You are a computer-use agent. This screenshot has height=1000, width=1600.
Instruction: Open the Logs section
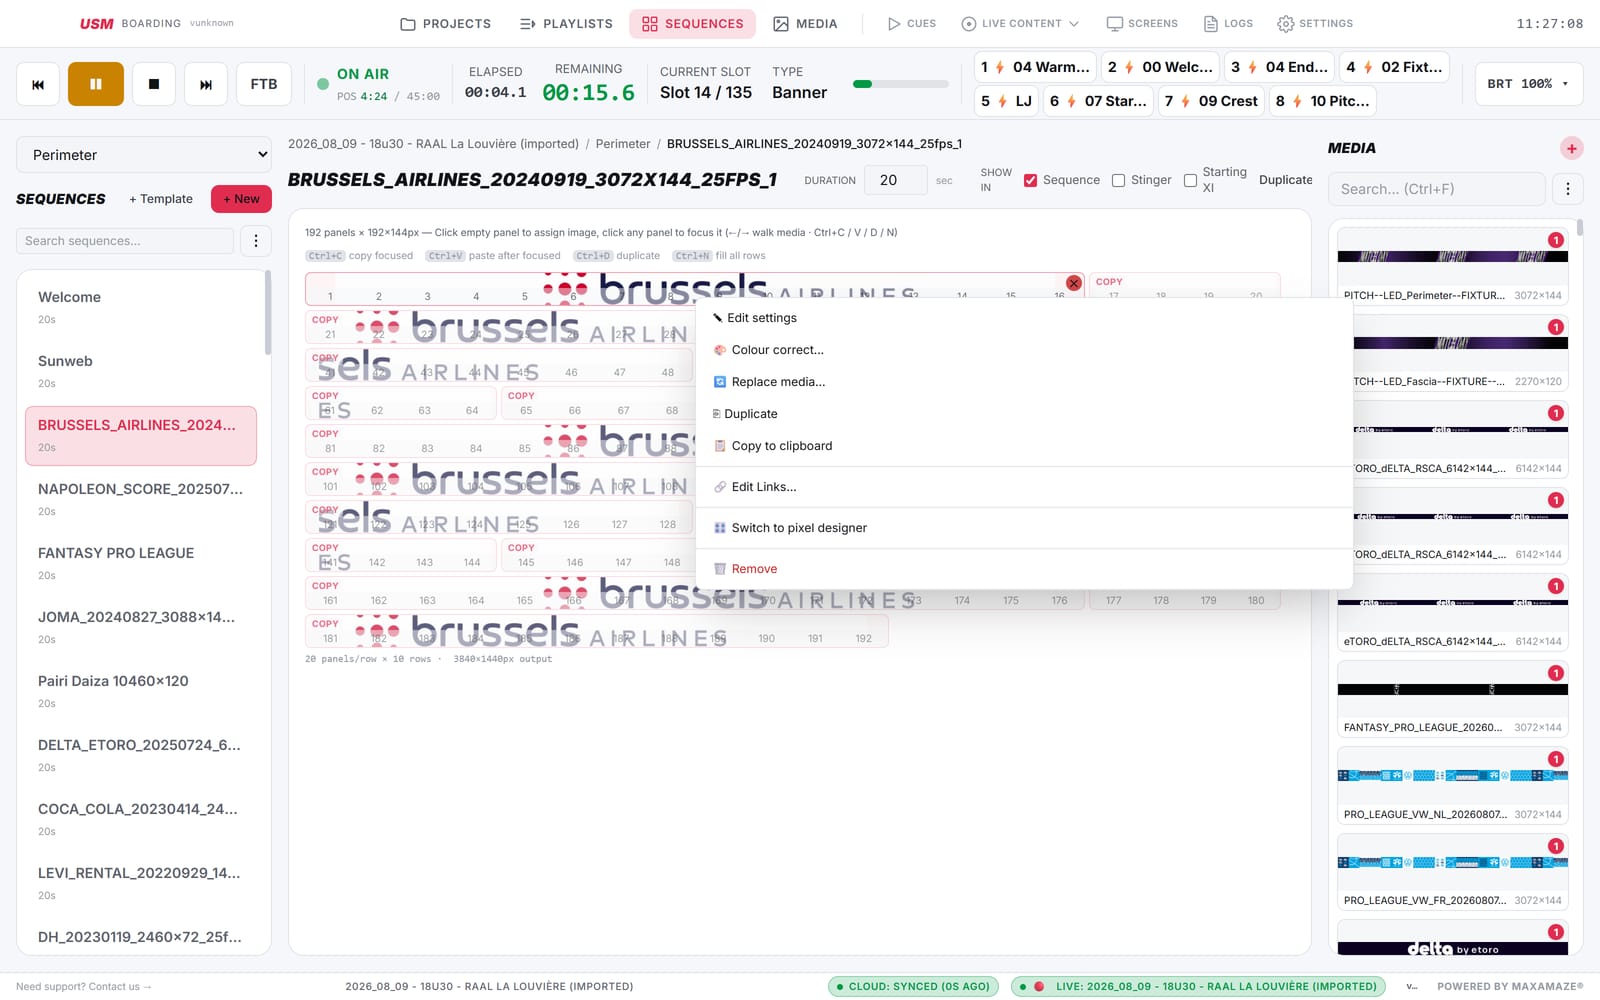click(x=1228, y=23)
